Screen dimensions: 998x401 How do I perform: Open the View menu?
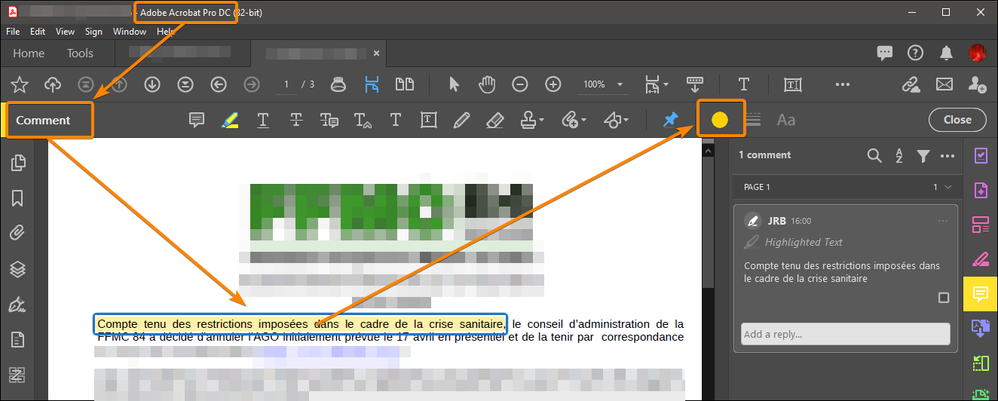coord(65,31)
